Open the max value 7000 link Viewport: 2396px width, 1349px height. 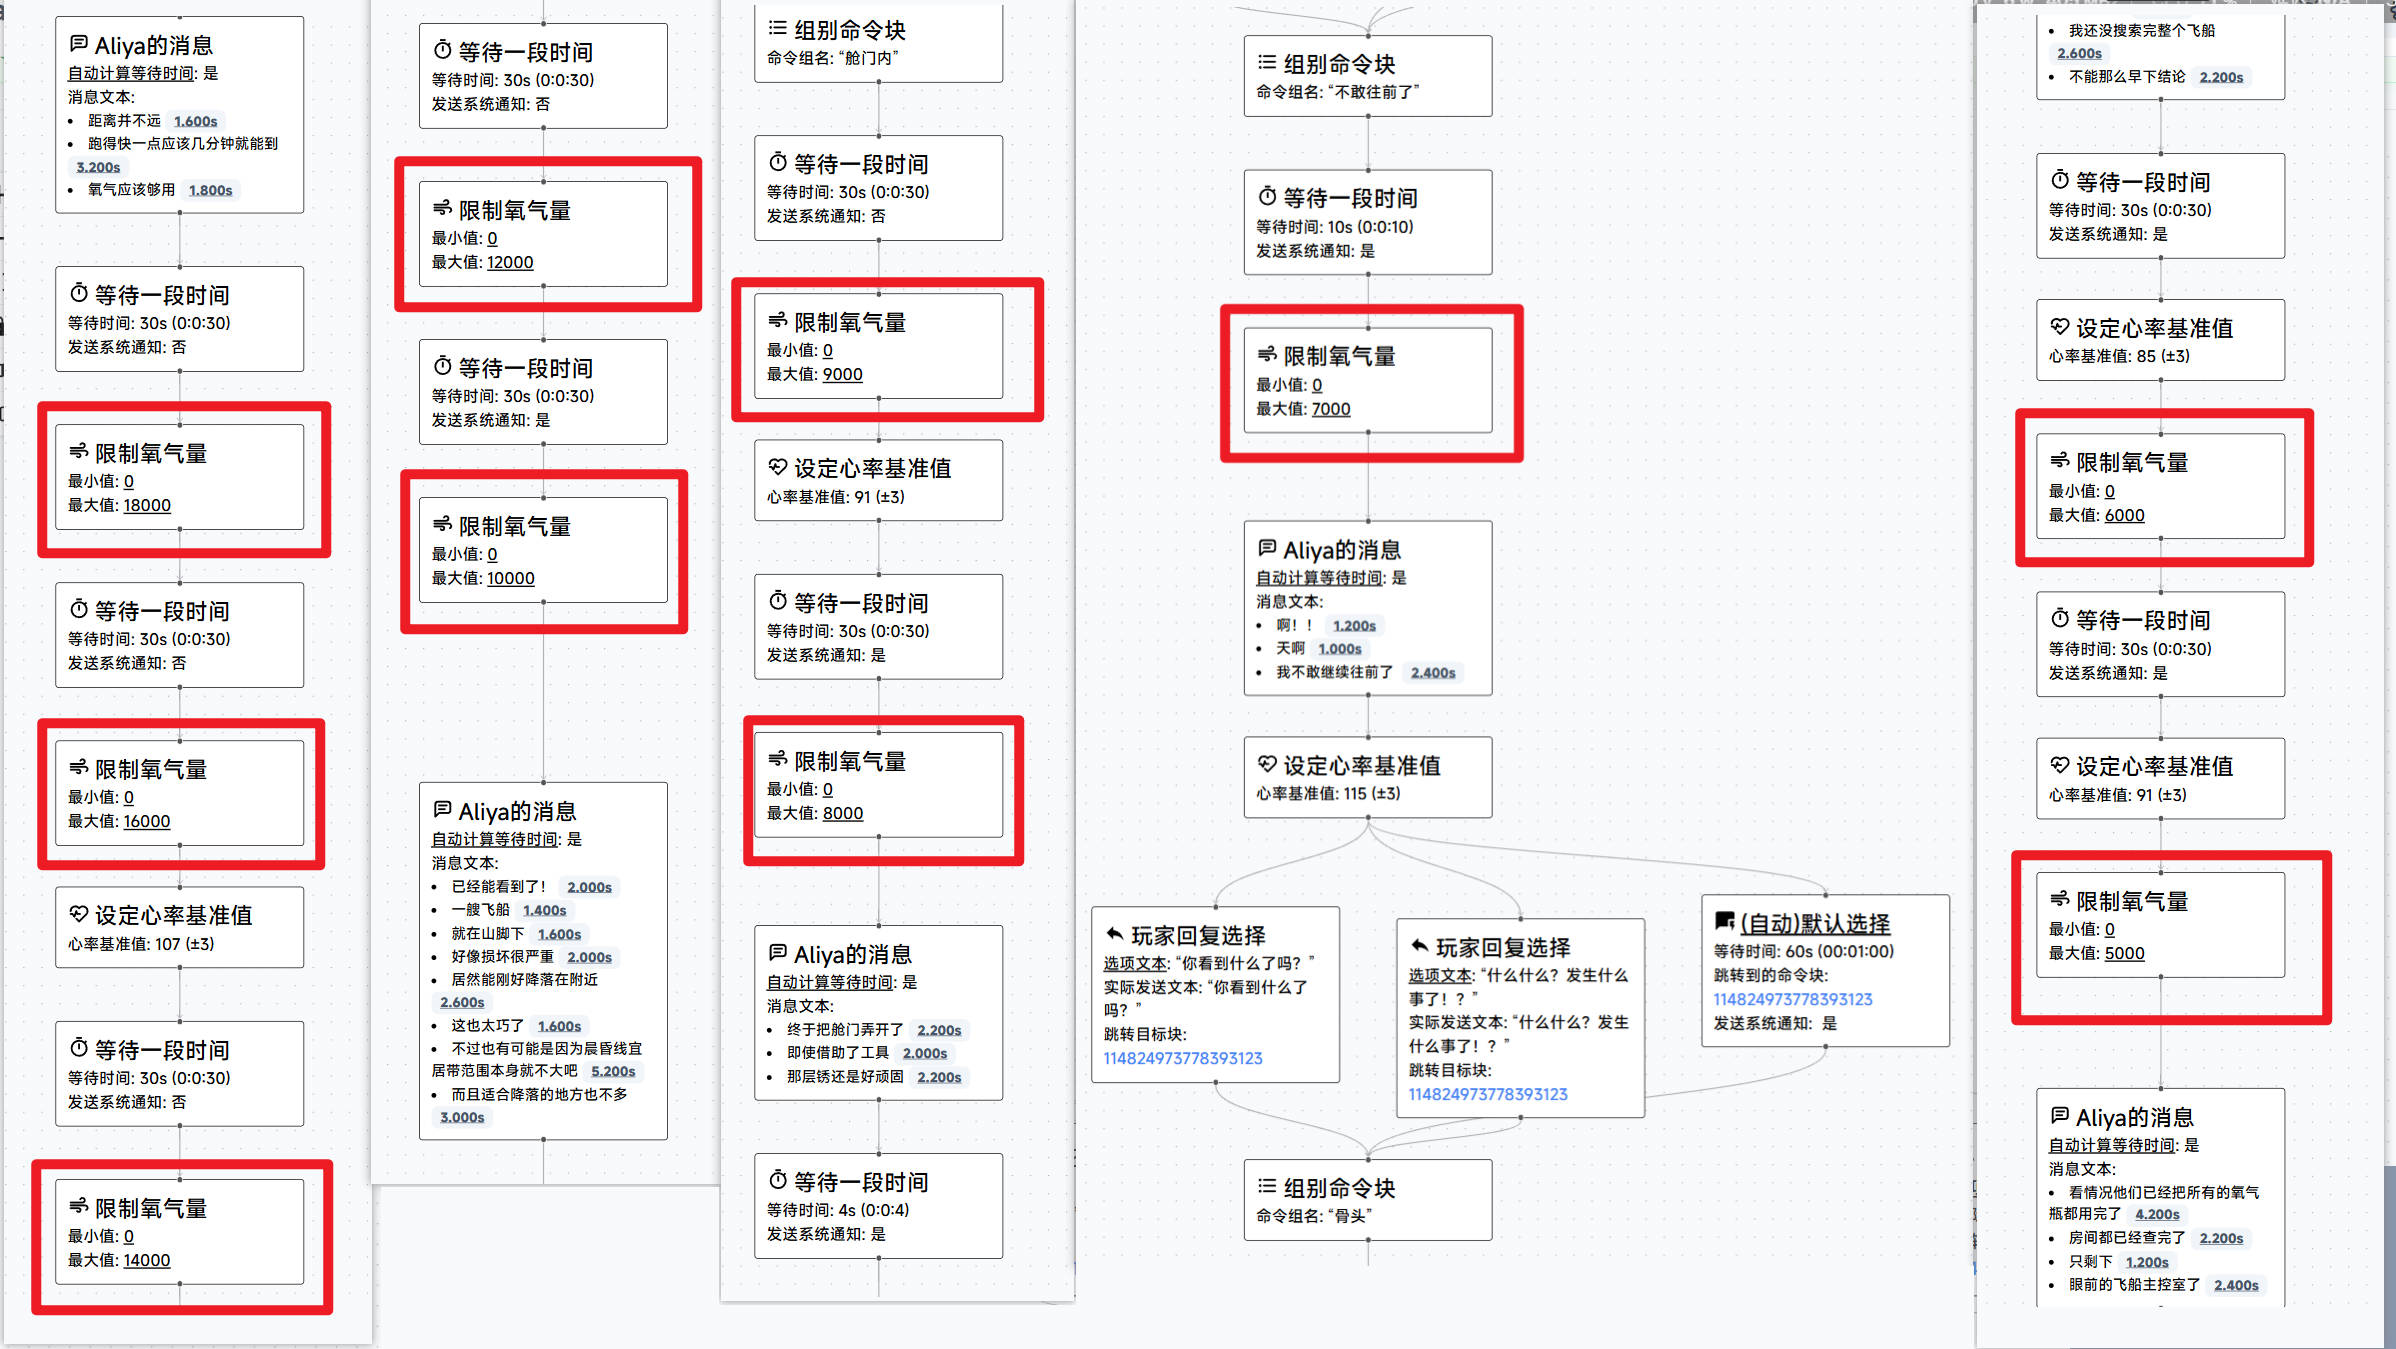point(1330,409)
